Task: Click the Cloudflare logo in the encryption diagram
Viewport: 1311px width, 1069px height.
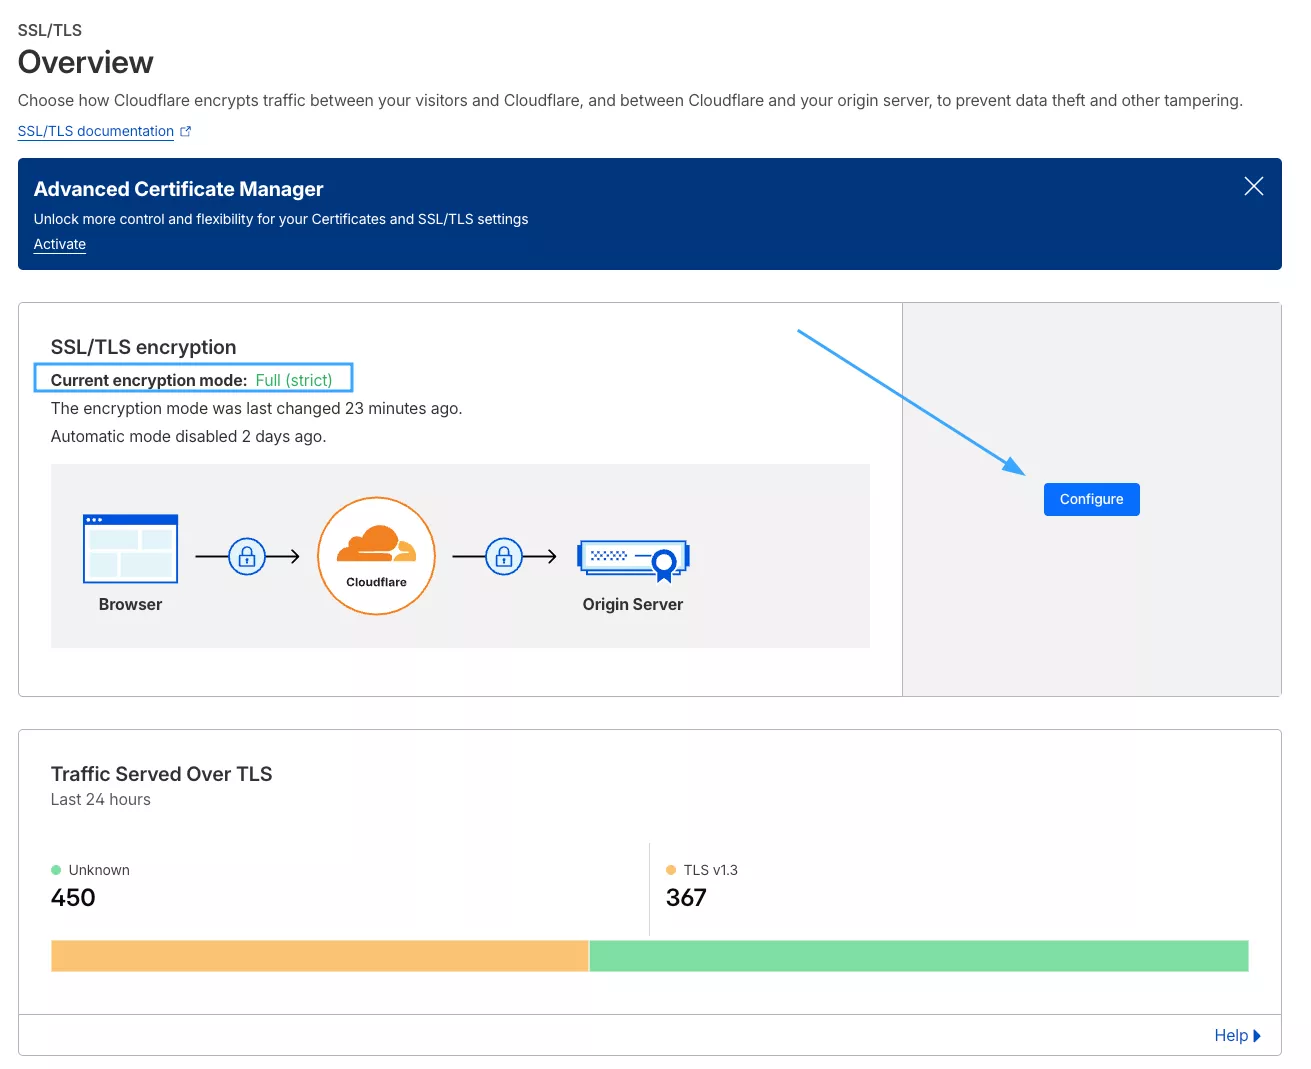Action: point(376,556)
